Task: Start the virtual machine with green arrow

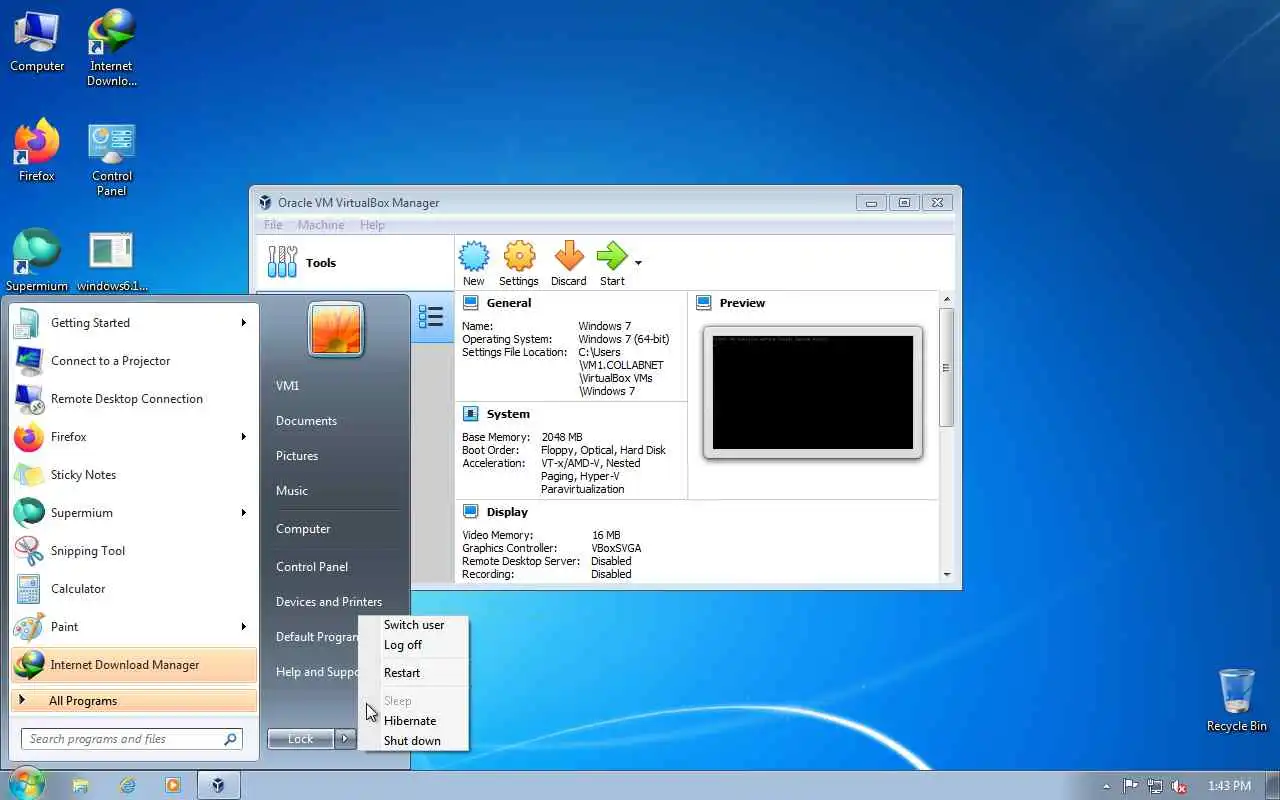Action: click(612, 257)
